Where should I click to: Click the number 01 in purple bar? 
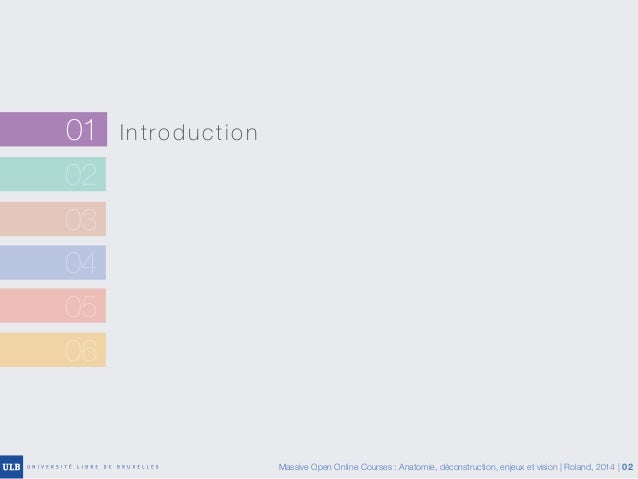(81, 130)
